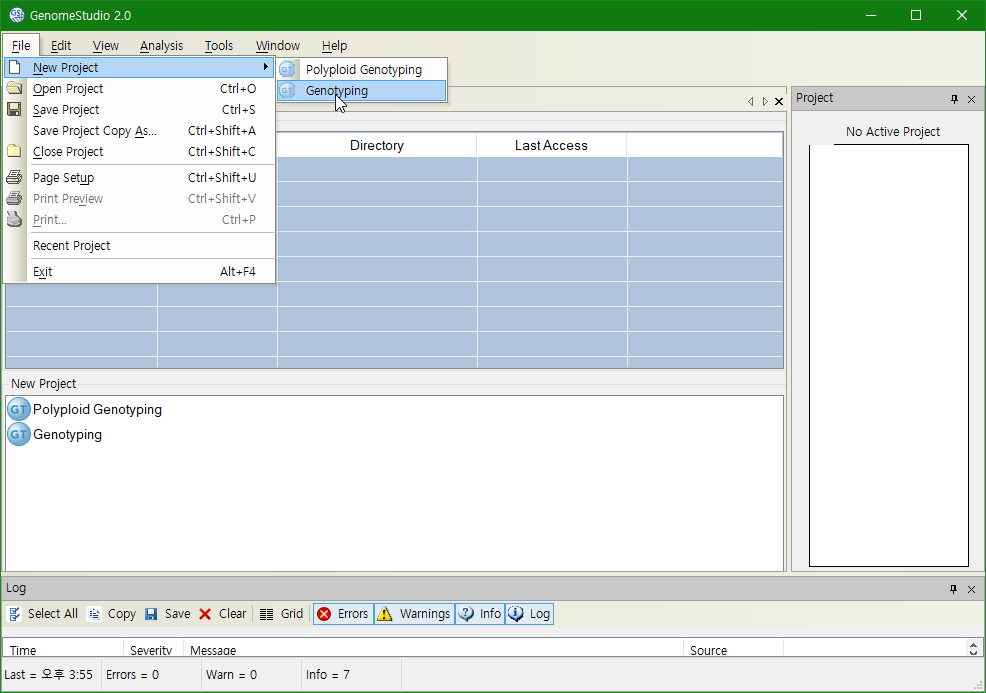Click the Genotyping GT list icon
The width and height of the screenshot is (986, 693).
19,434
